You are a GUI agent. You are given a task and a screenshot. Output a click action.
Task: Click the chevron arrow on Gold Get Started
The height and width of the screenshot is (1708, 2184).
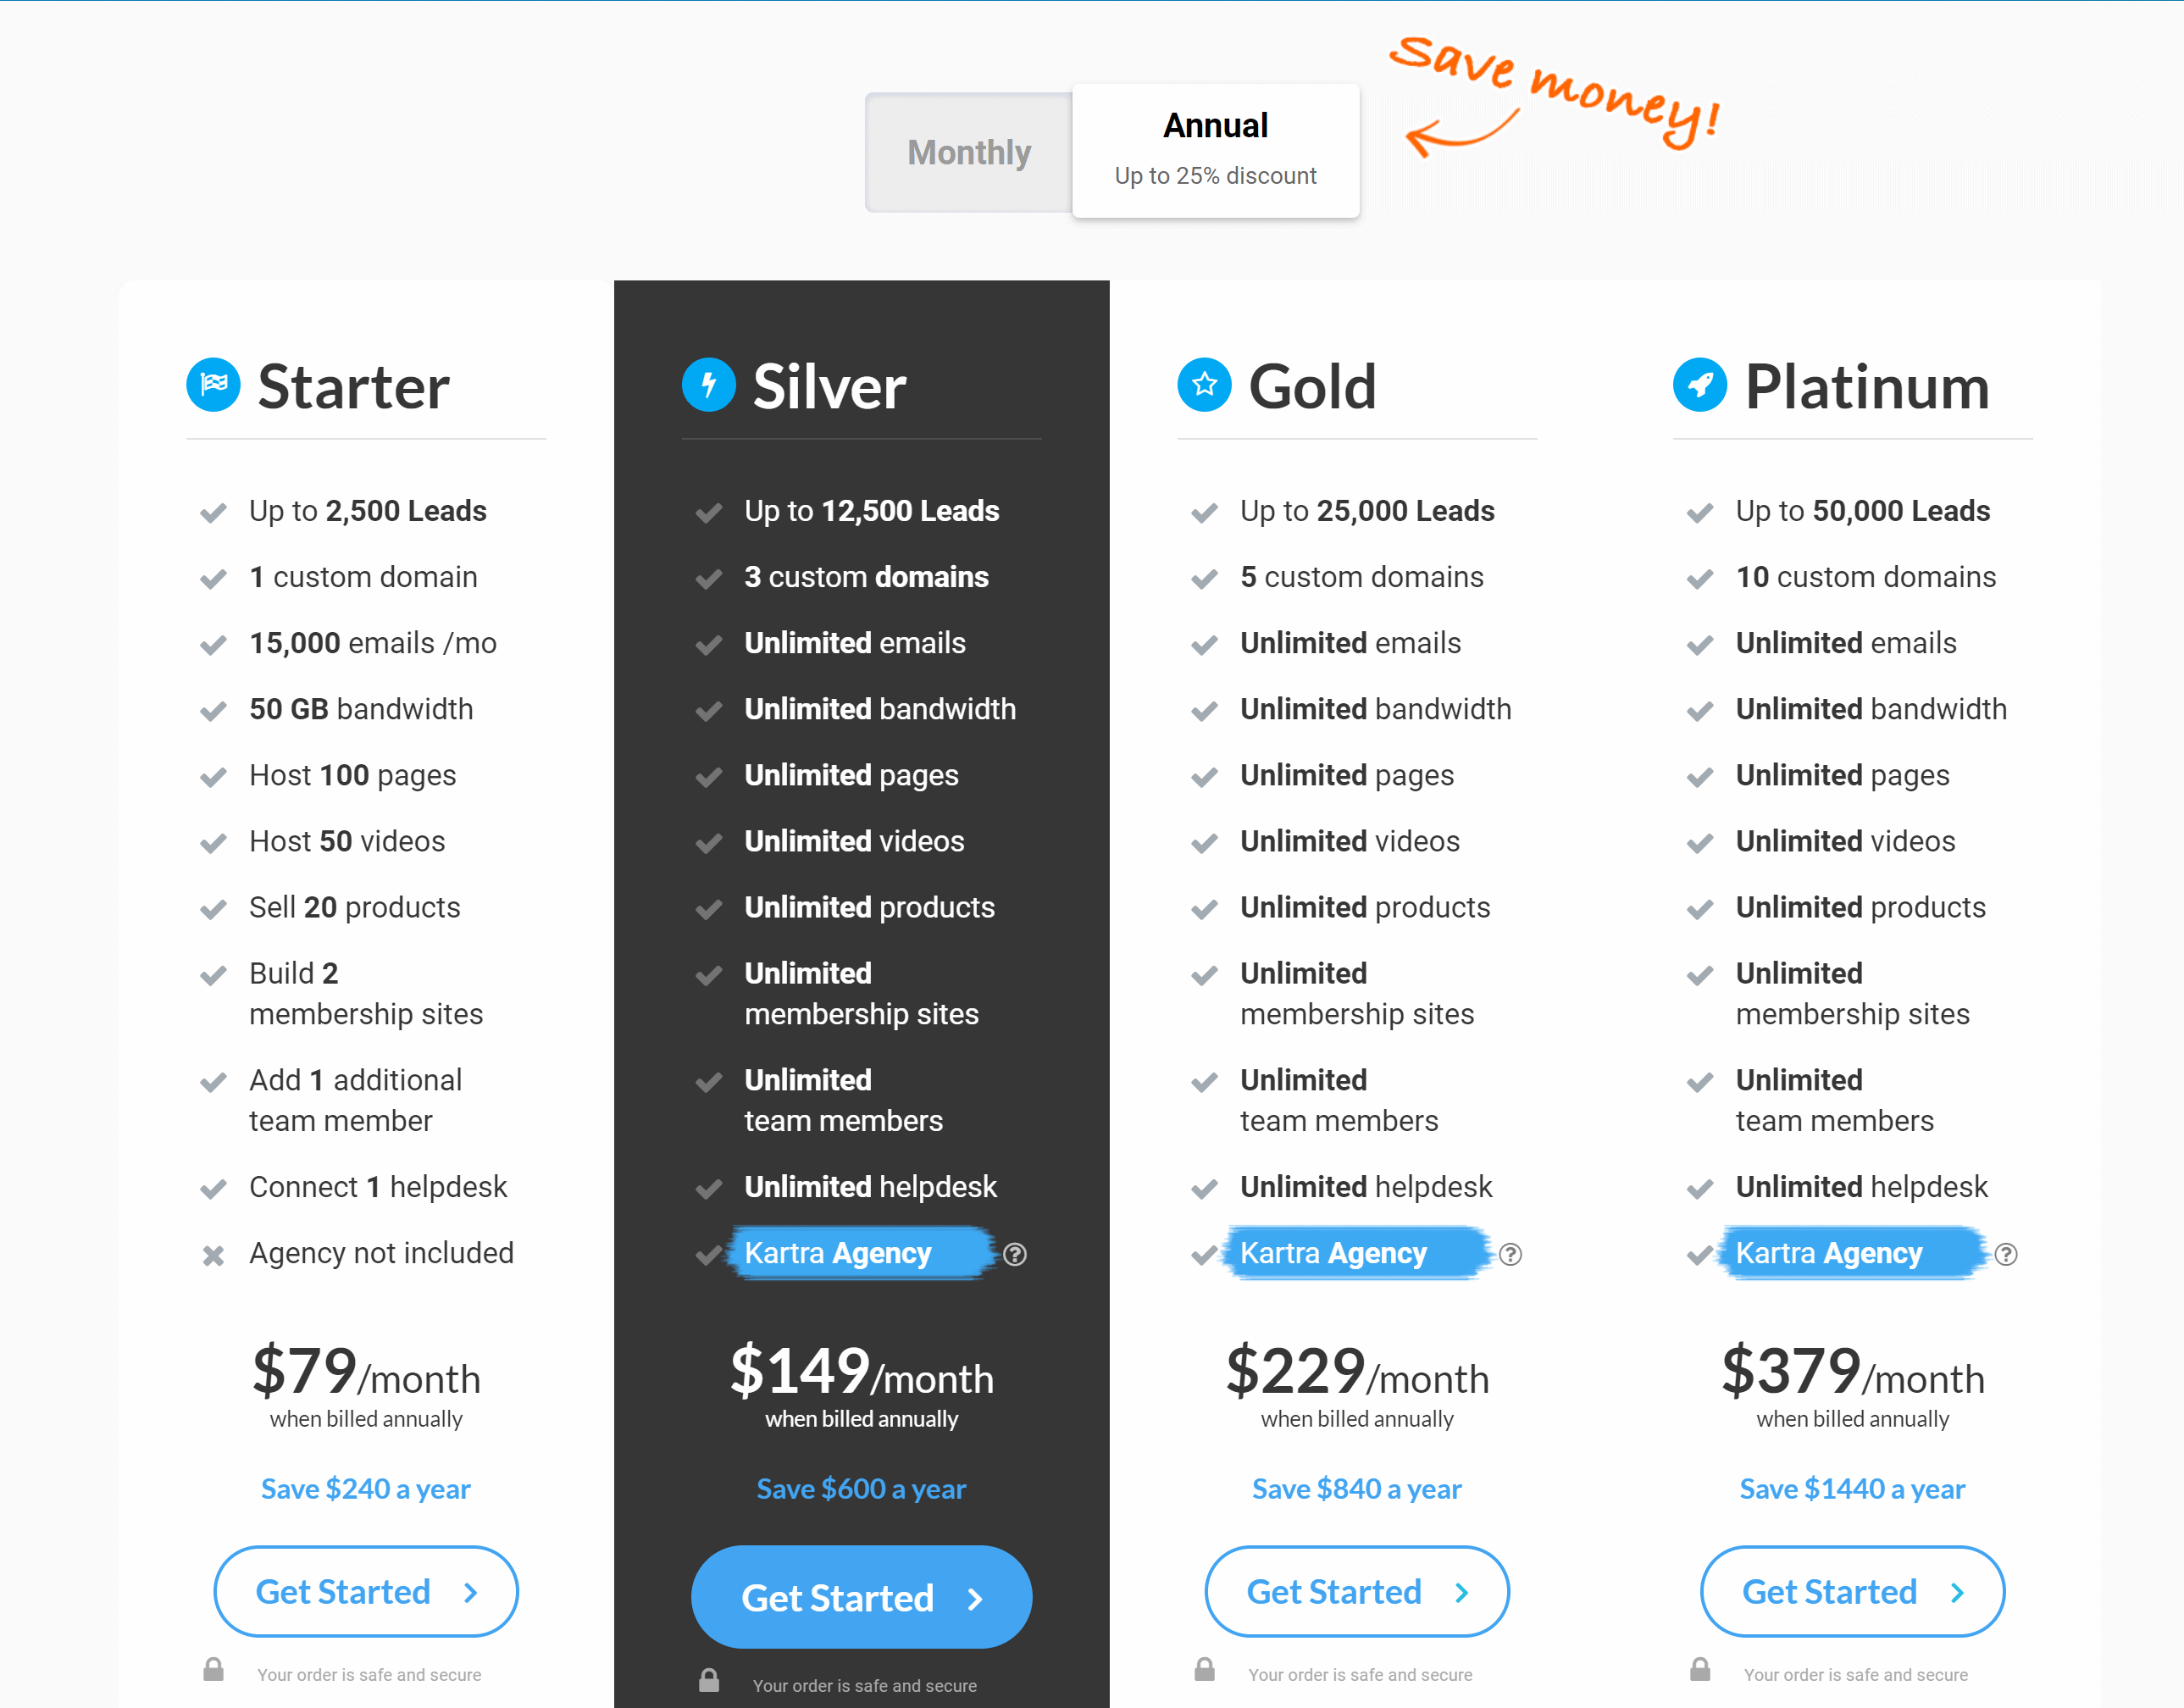pos(1462,1592)
